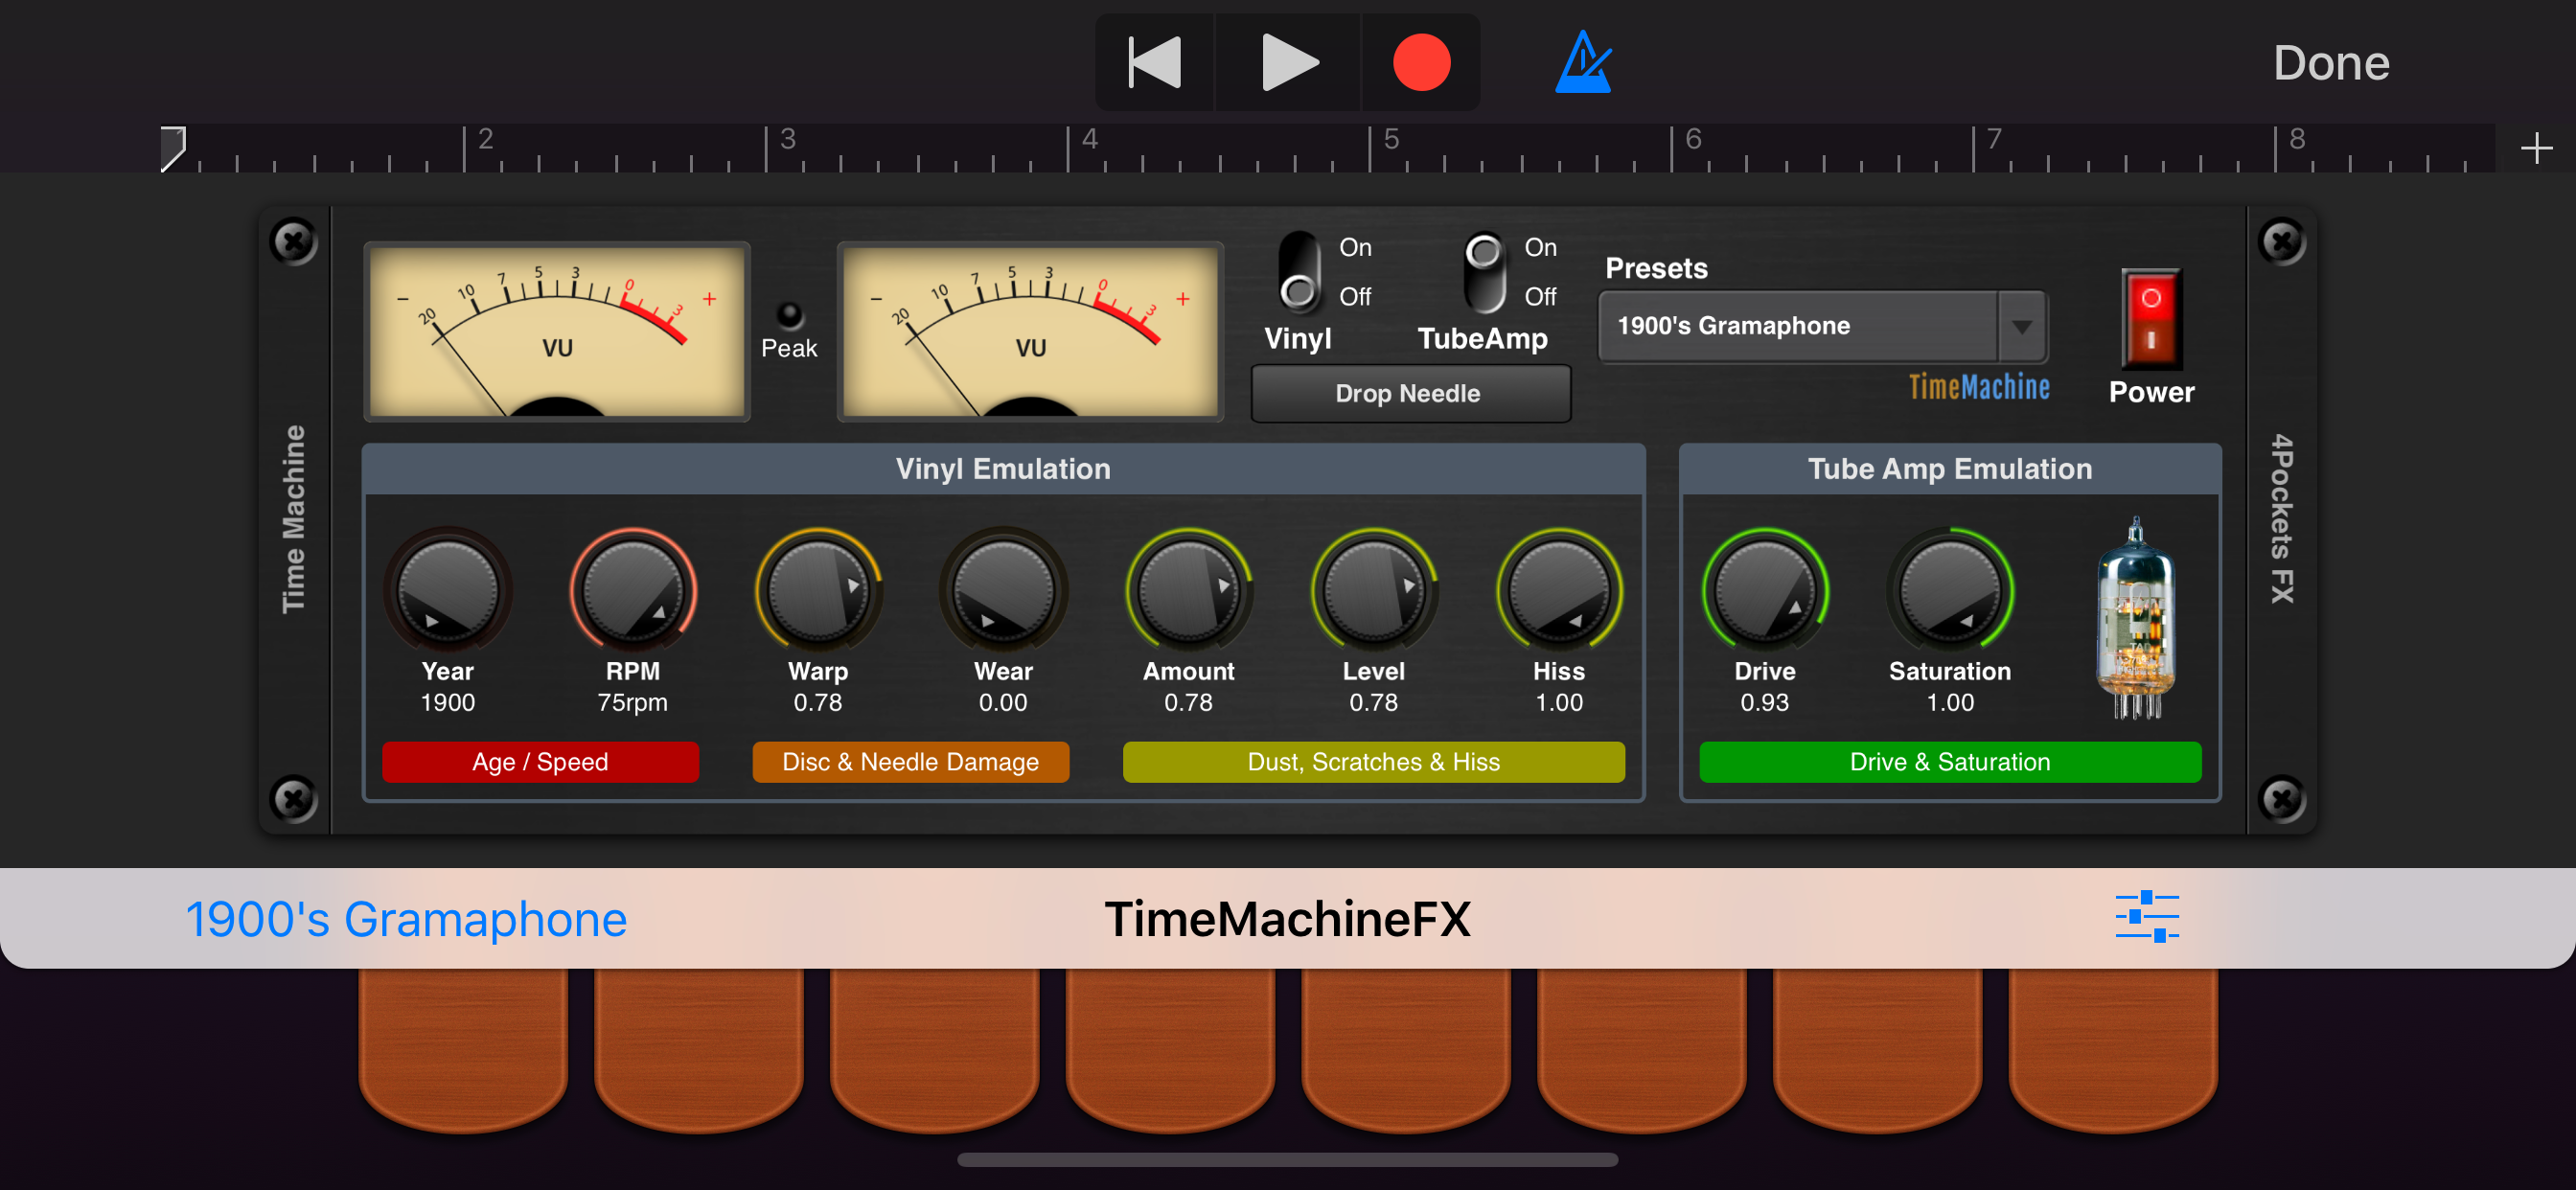2576x1190 pixels.
Task: Flip the TubeAmp on/off switch
Action: tap(1484, 272)
